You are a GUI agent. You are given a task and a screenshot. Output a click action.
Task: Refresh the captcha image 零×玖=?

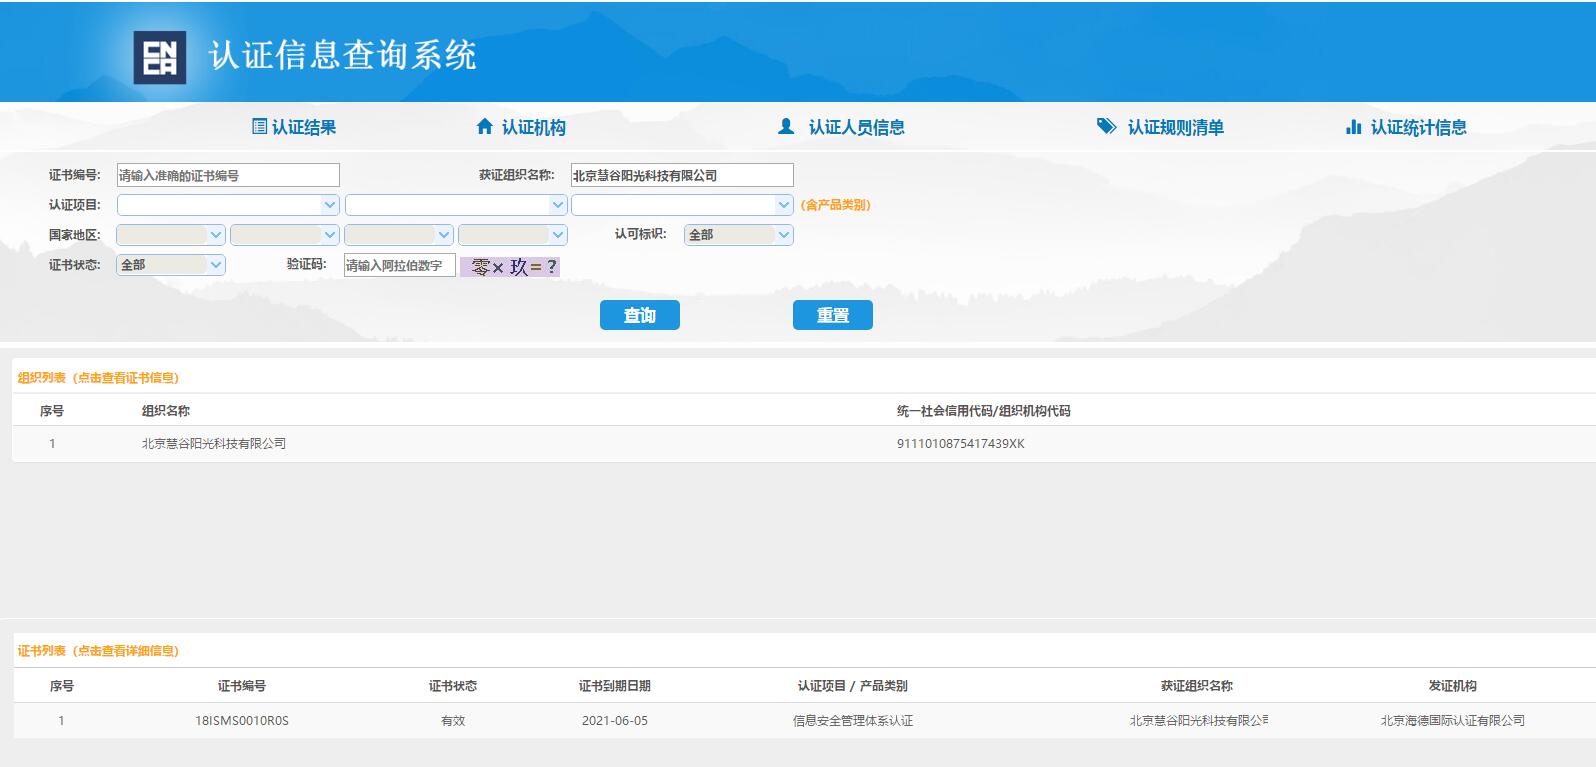(x=510, y=267)
